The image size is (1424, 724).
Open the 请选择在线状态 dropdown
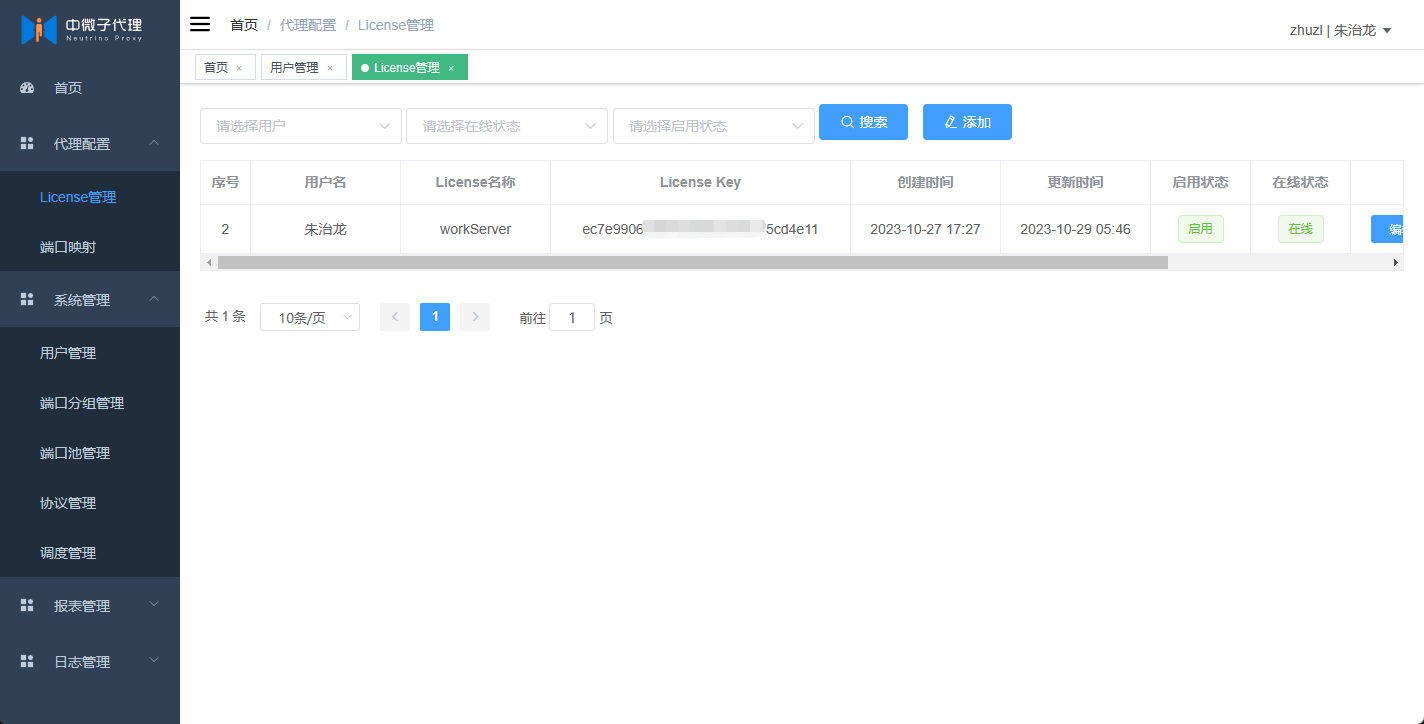click(507, 126)
